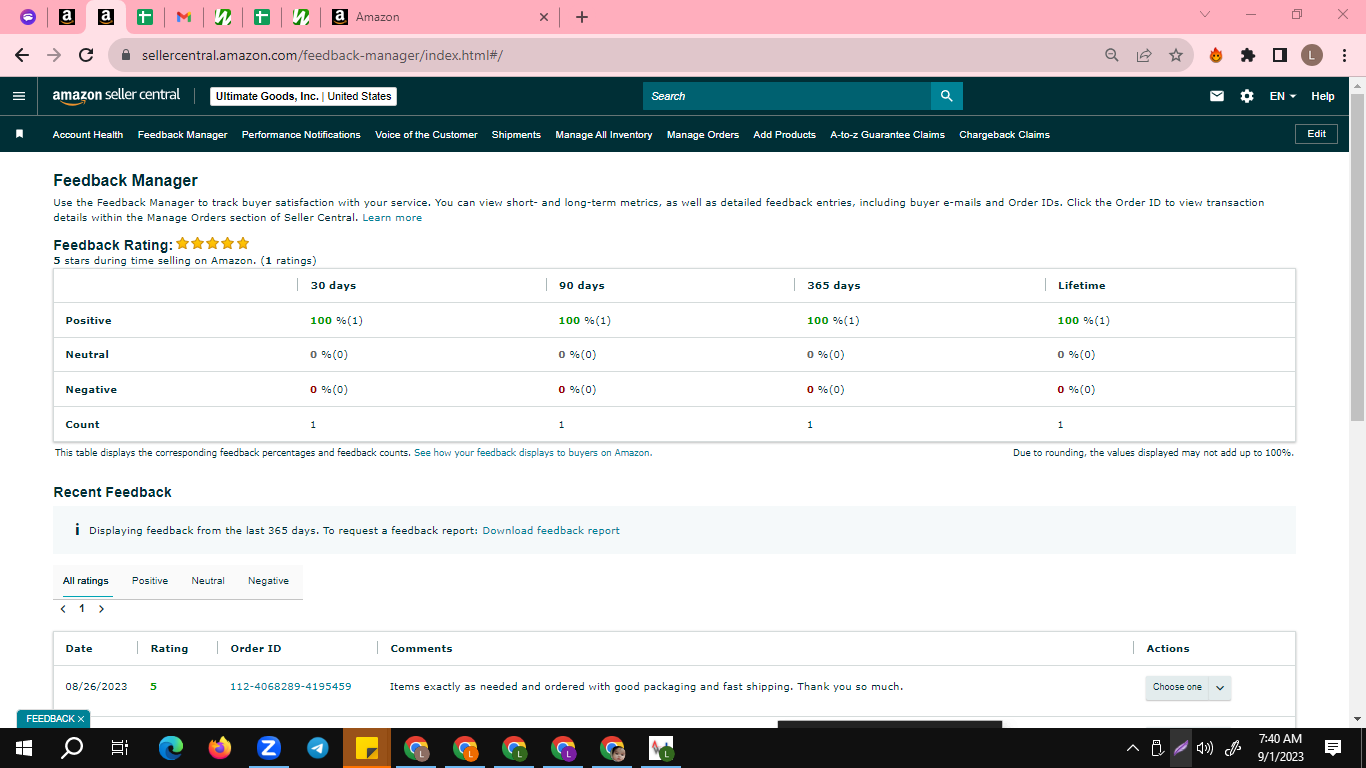Open Feedback Manager menu item
Screen dimensions: 1366x768
[x=183, y=134]
